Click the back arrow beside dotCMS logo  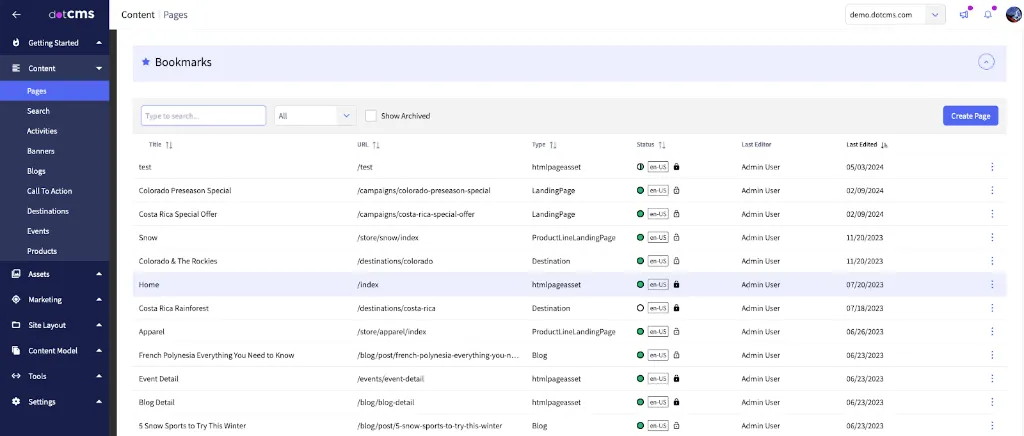point(16,15)
